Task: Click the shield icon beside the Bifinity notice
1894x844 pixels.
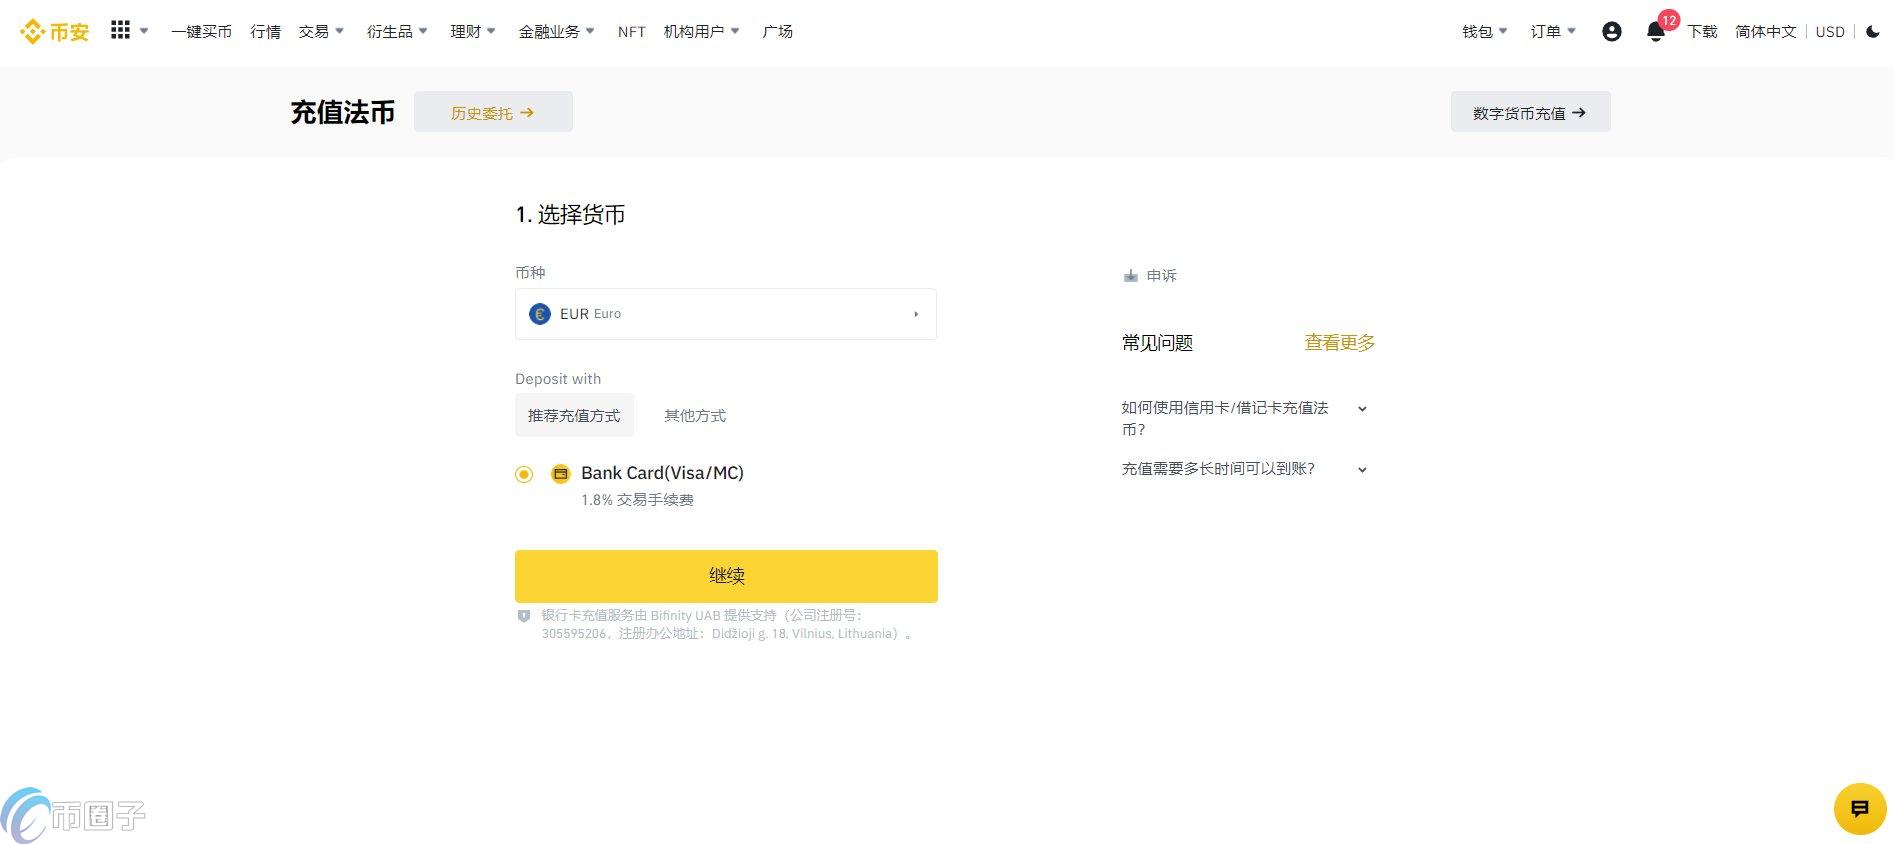Action: [x=523, y=616]
